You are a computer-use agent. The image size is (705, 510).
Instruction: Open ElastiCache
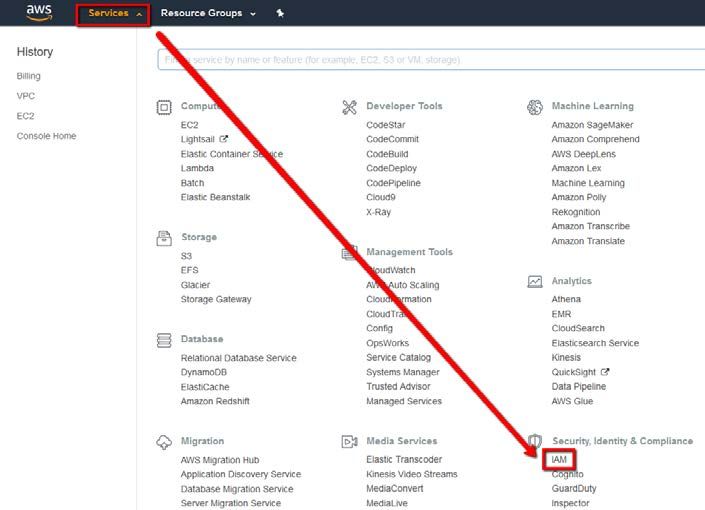[x=205, y=387]
